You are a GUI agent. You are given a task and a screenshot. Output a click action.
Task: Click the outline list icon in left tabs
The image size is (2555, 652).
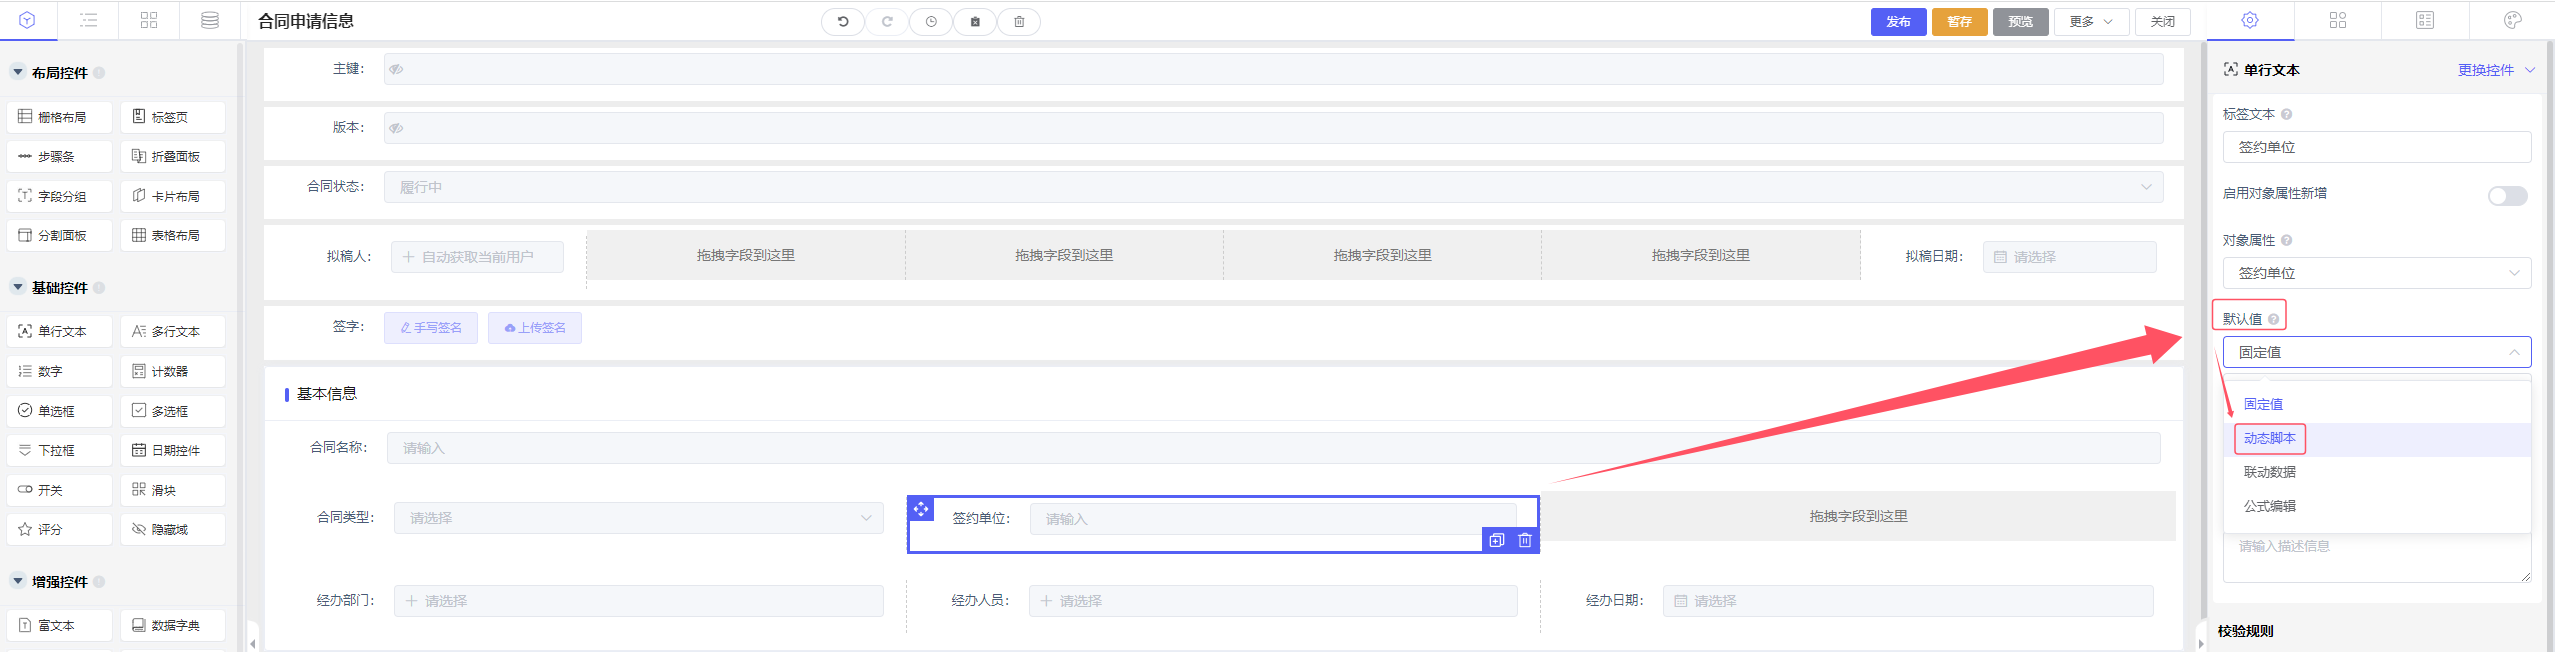[89, 20]
